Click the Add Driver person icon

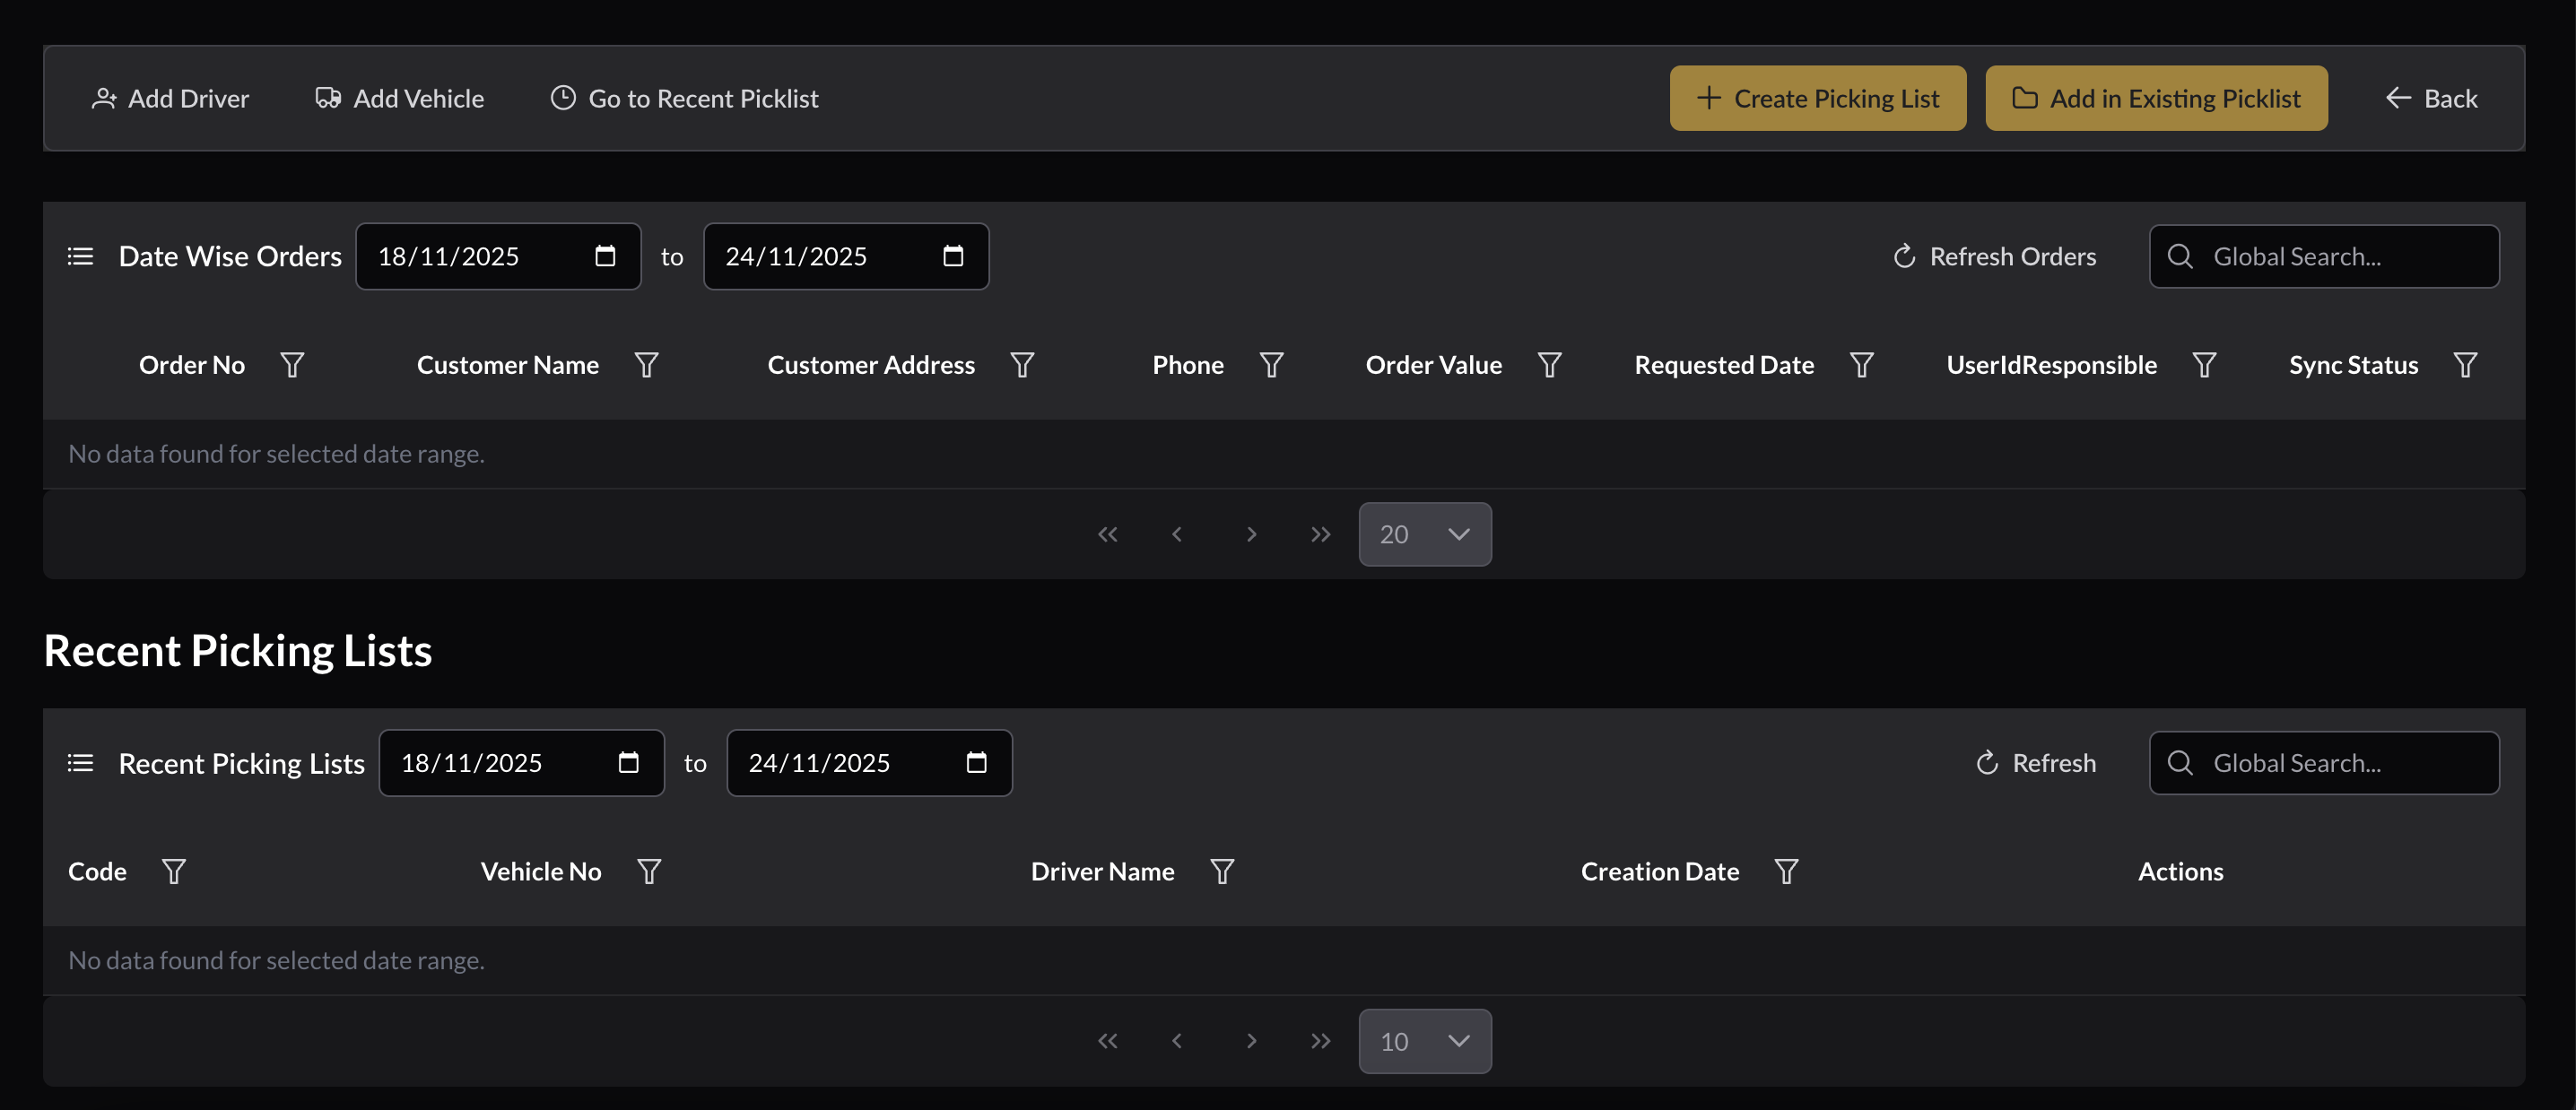point(105,98)
